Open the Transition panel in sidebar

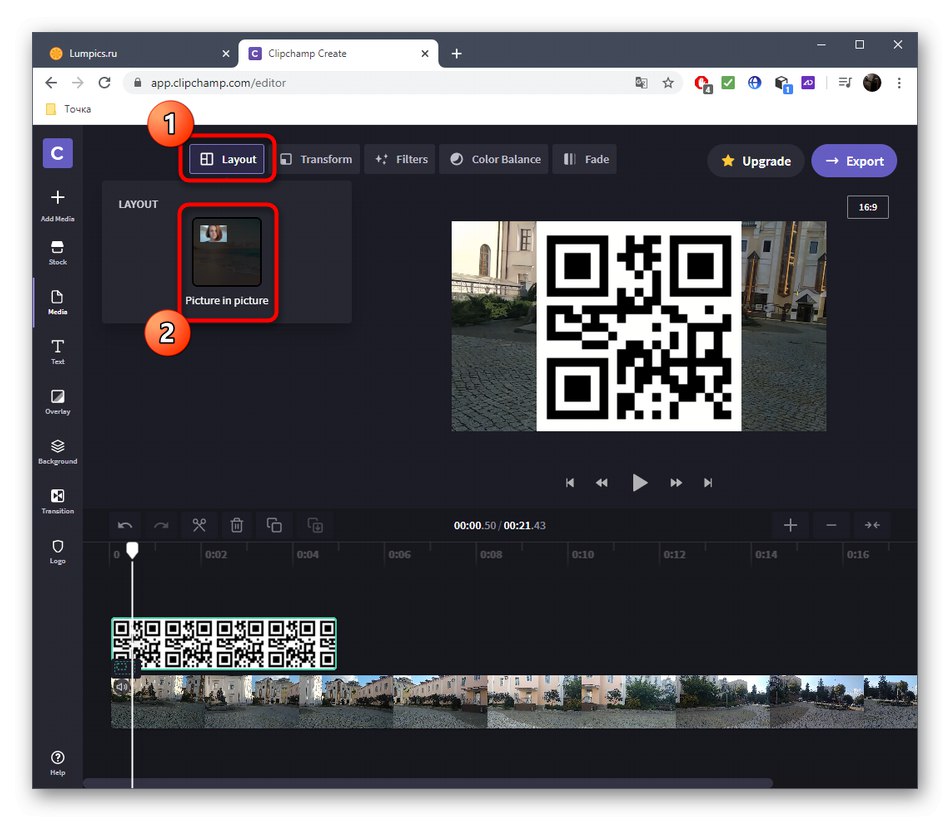coord(58,502)
